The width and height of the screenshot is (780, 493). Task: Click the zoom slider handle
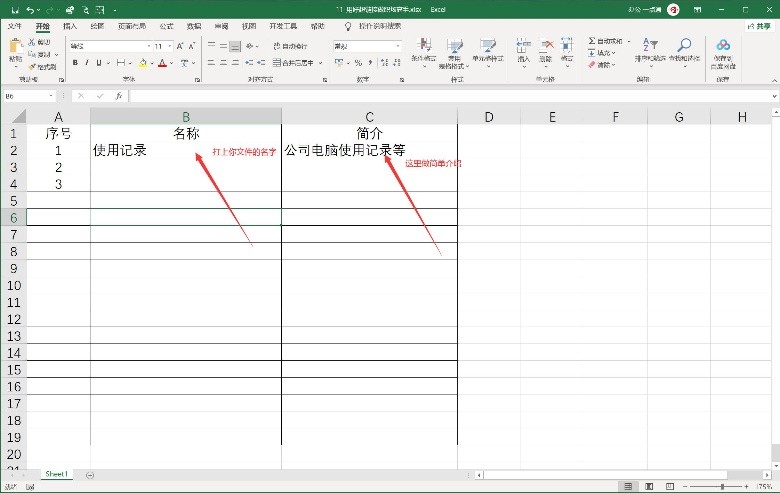click(x=722, y=486)
